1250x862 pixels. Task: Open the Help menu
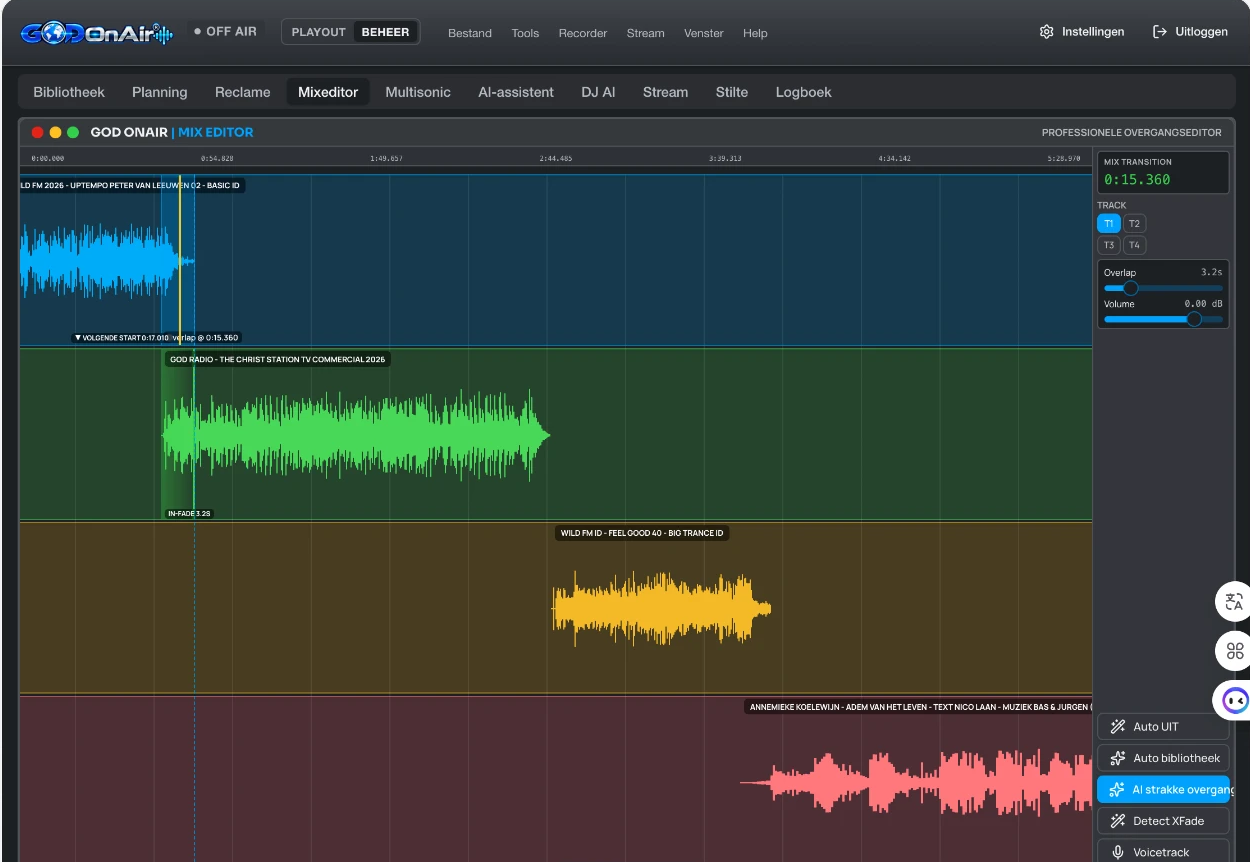pyautogui.click(x=755, y=33)
